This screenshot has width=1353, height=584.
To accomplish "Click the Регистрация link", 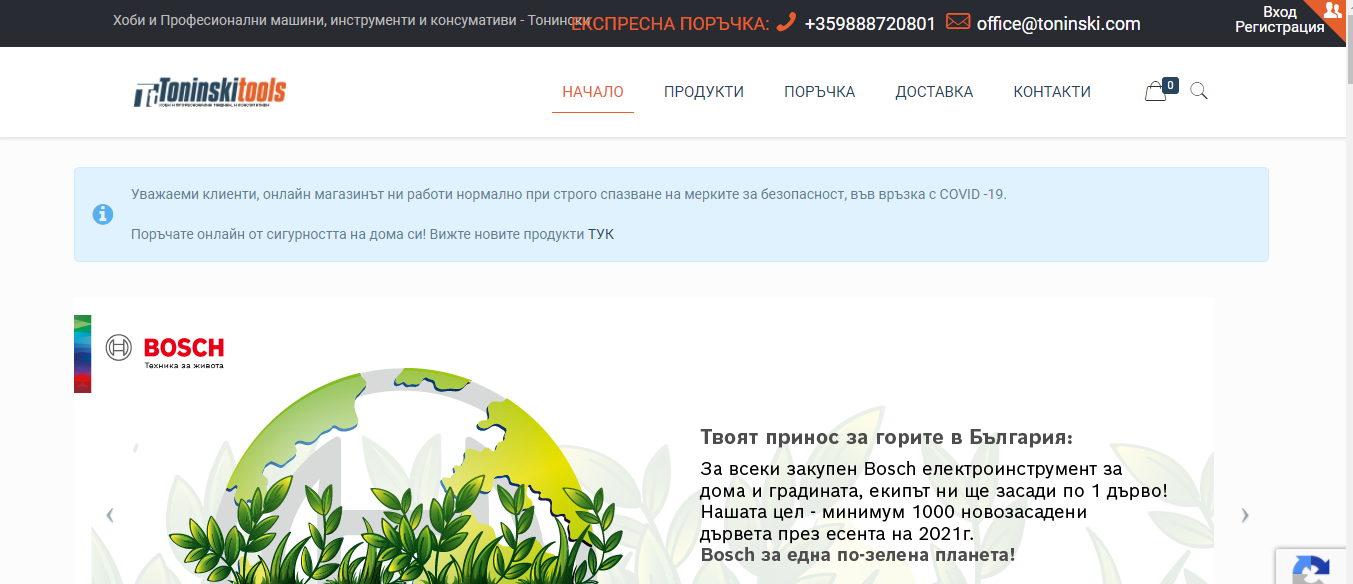I will click(1280, 28).
